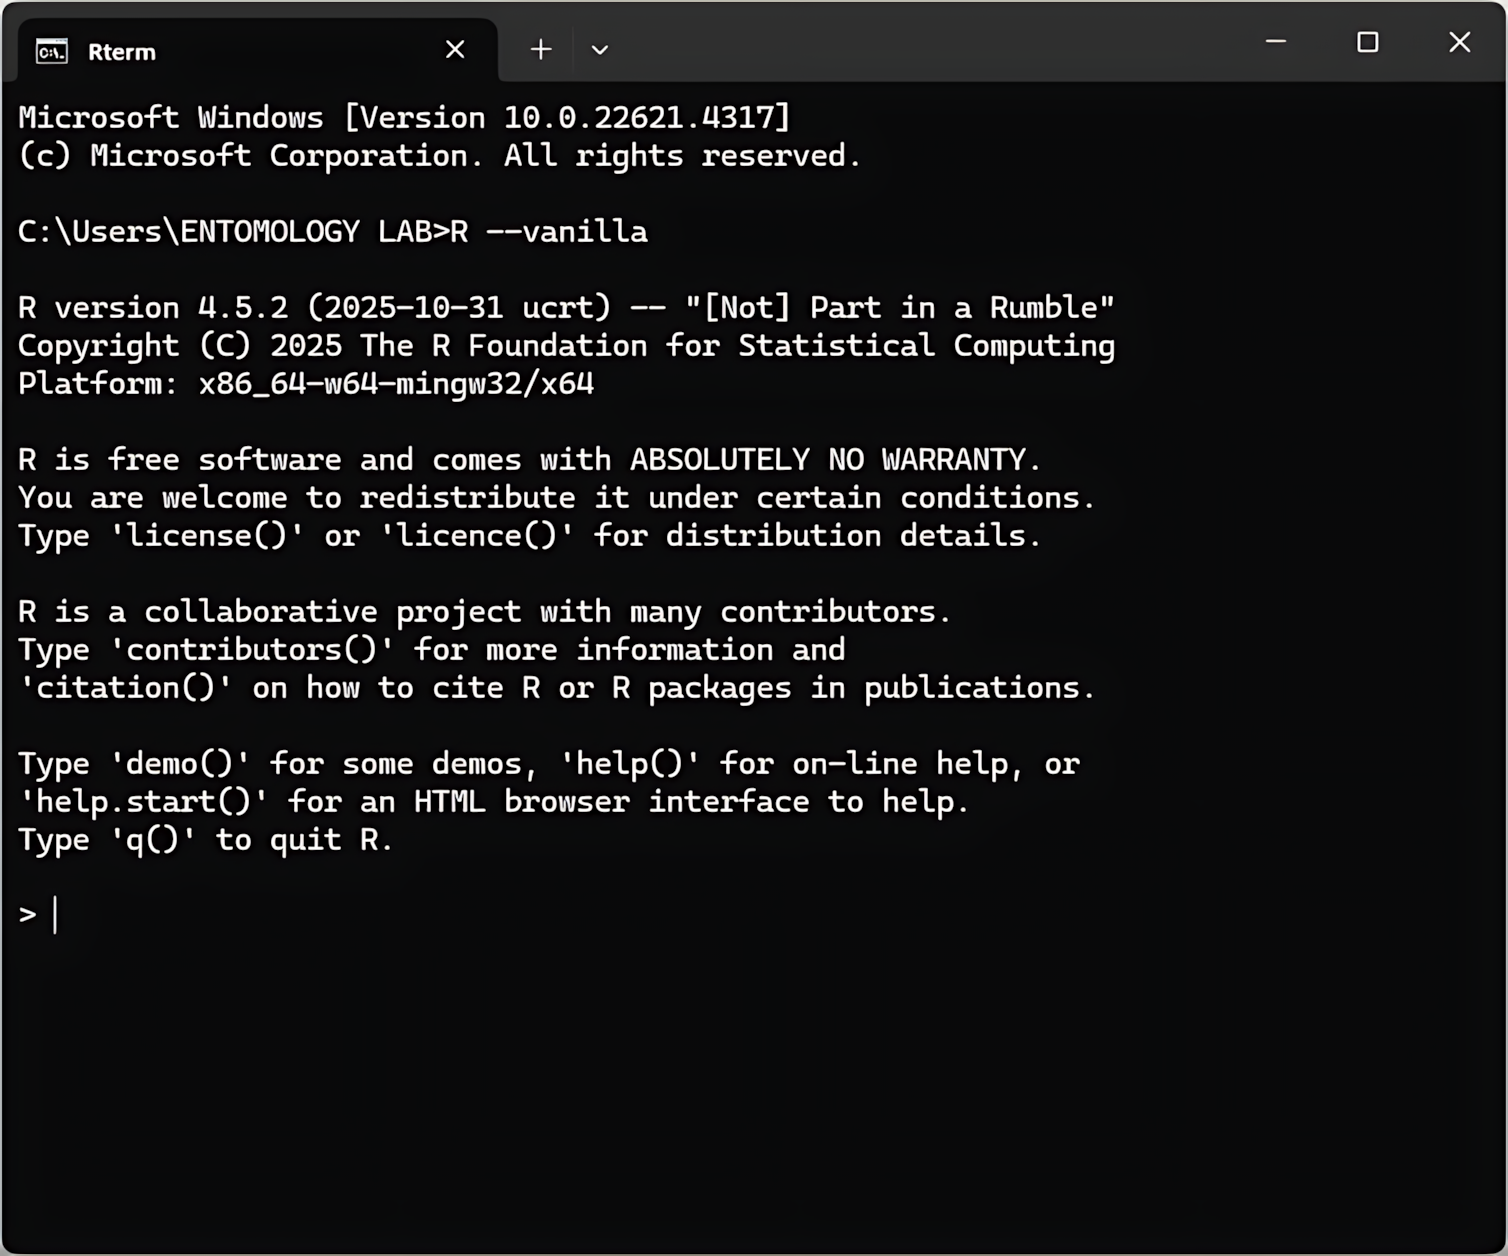Click the 'R --vanilla' command text
The image size is (1508, 1256).
tap(549, 232)
